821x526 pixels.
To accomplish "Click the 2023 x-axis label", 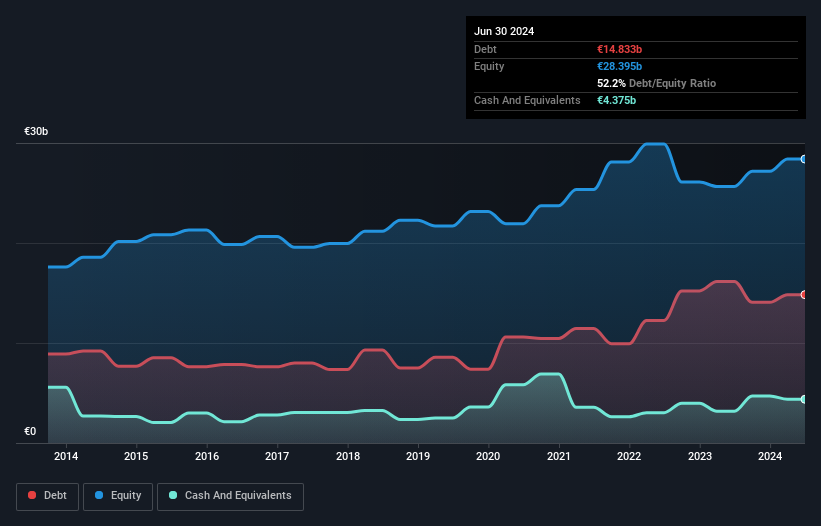I will tap(700, 456).
